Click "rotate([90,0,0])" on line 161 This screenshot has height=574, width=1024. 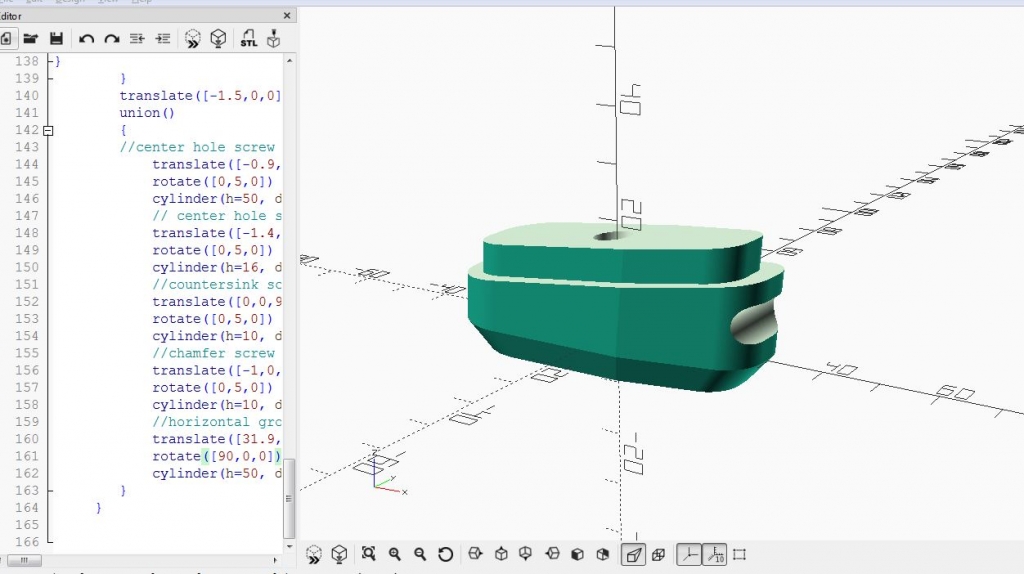(217, 456)
